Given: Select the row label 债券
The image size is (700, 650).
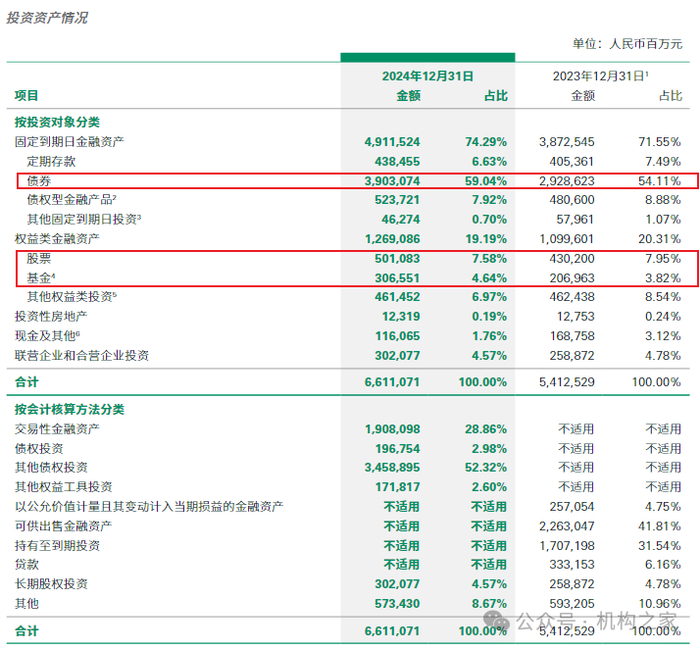Looking at the screenshot, I should coord(39,181).
